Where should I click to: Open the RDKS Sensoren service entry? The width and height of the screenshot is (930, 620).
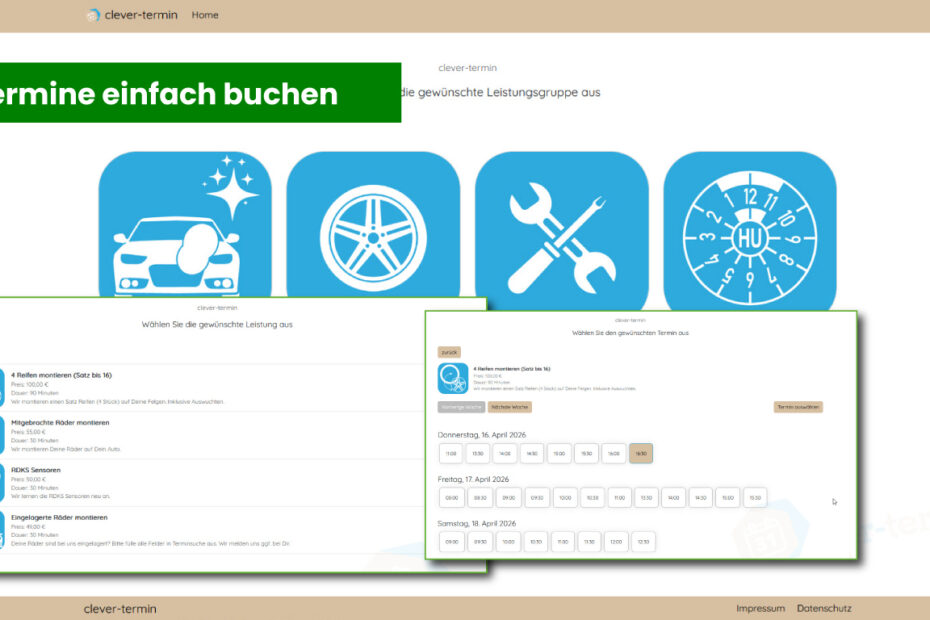click(x=36, y=469)
